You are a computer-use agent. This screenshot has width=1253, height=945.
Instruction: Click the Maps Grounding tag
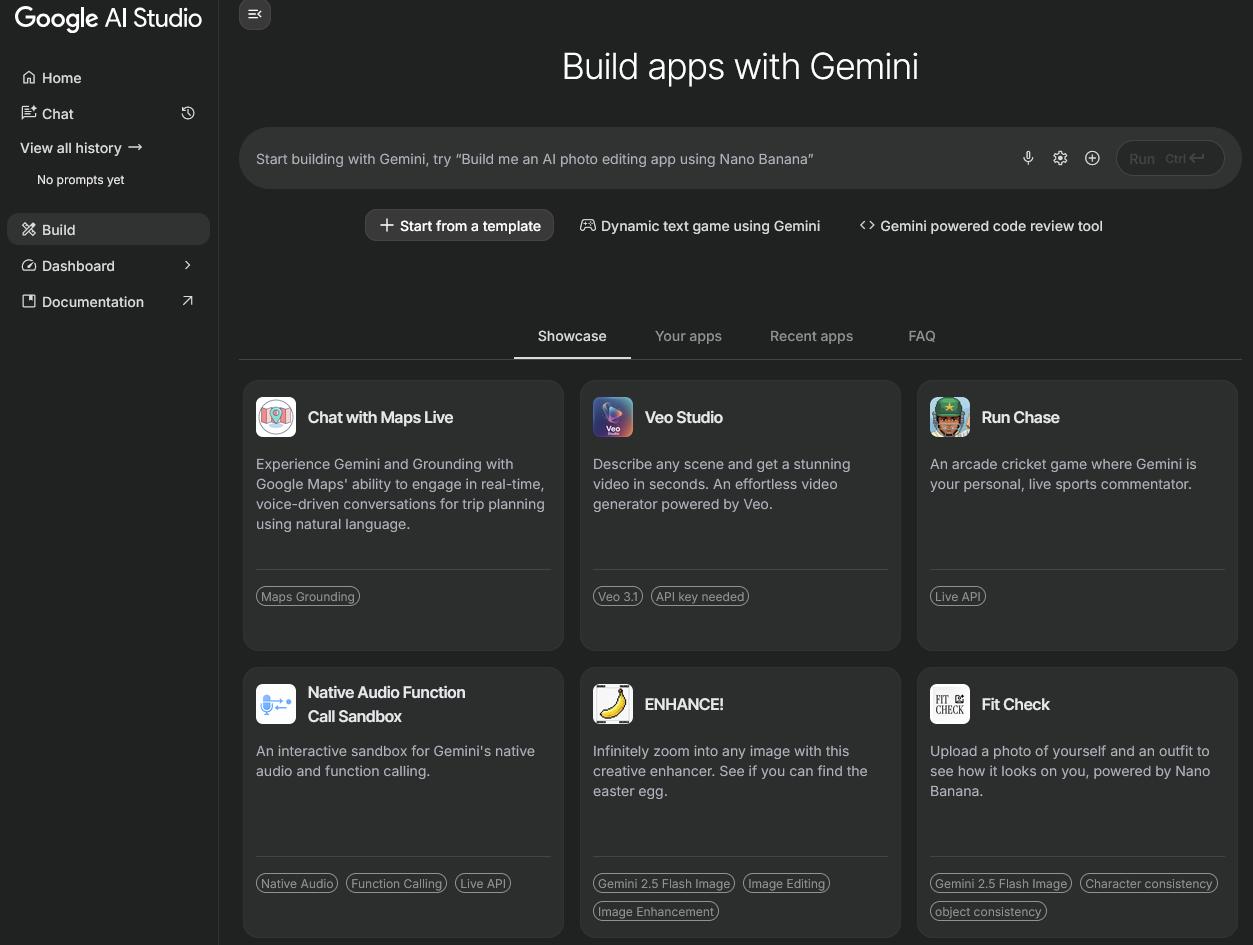(308, 597)
